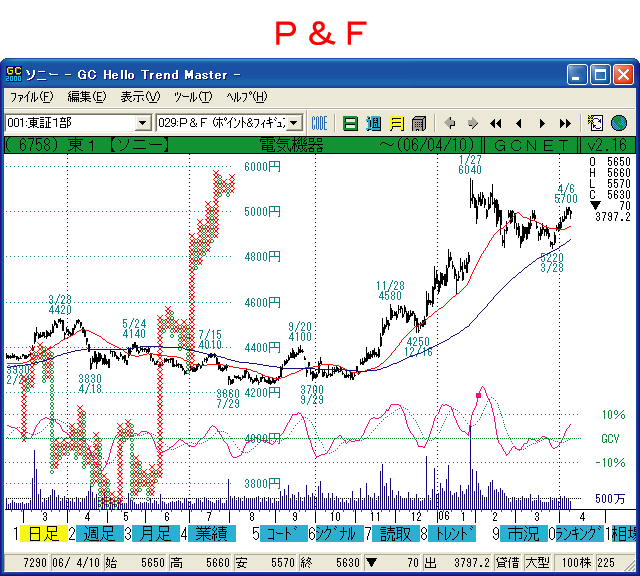Open the 001:東証1部 market dropdown arrow
Screen dimensions: 640x576
pyautogui.click(x=143, y=122)
